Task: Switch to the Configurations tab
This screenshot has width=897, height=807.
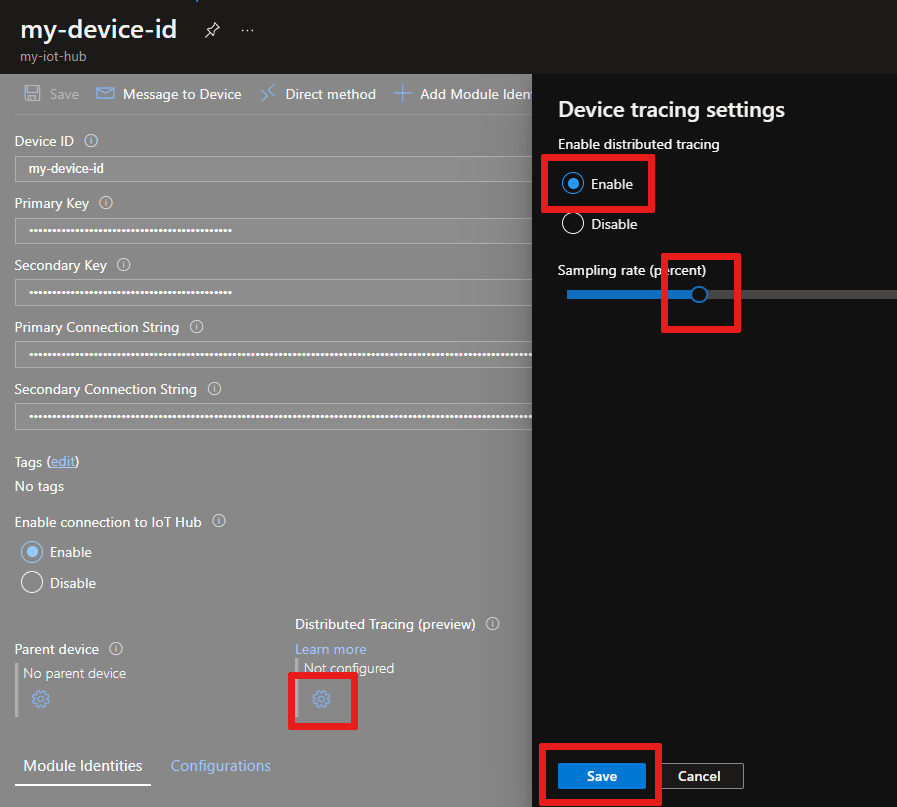Action: (220, 765)
